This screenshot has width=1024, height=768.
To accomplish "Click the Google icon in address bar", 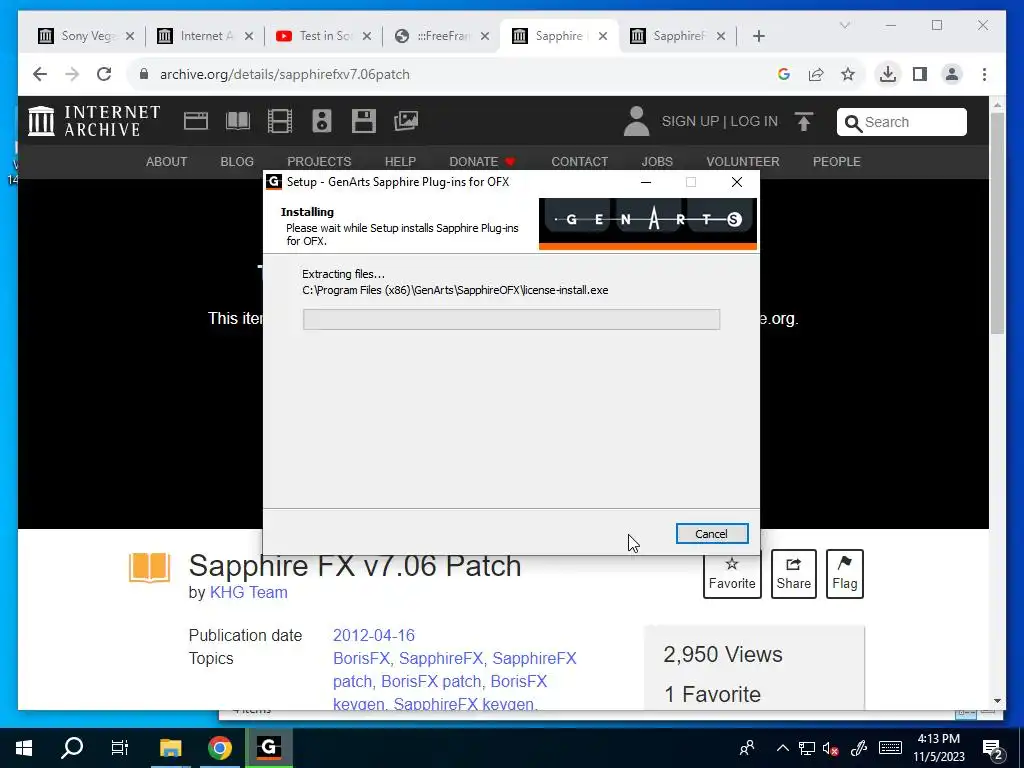I will pos(784,74).
